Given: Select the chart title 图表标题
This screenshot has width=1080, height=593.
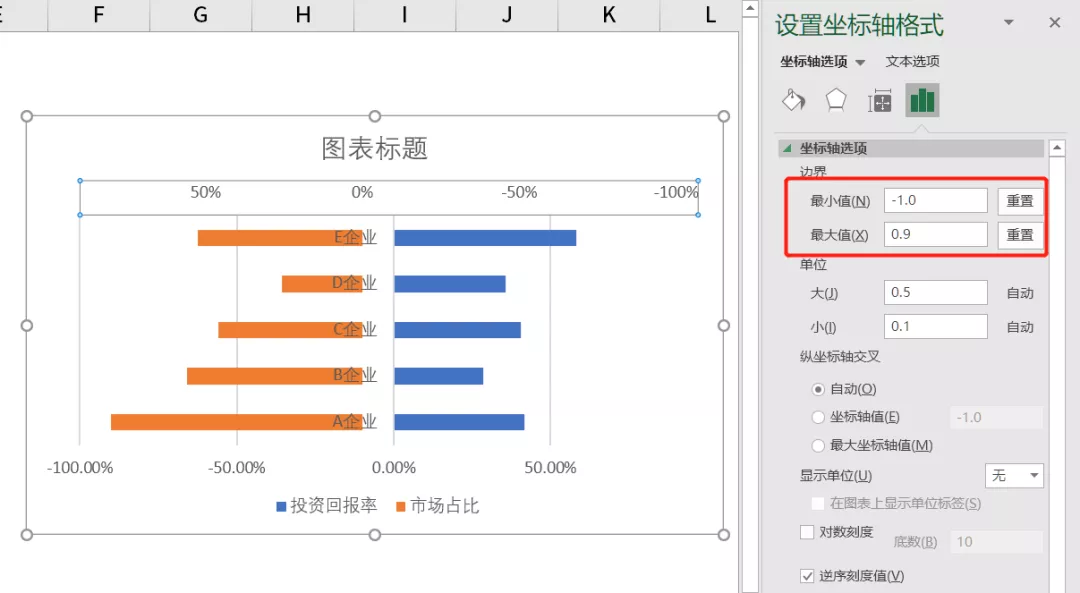Looking at the screenshot, I should pyautogui.click(x=375, y=148).
